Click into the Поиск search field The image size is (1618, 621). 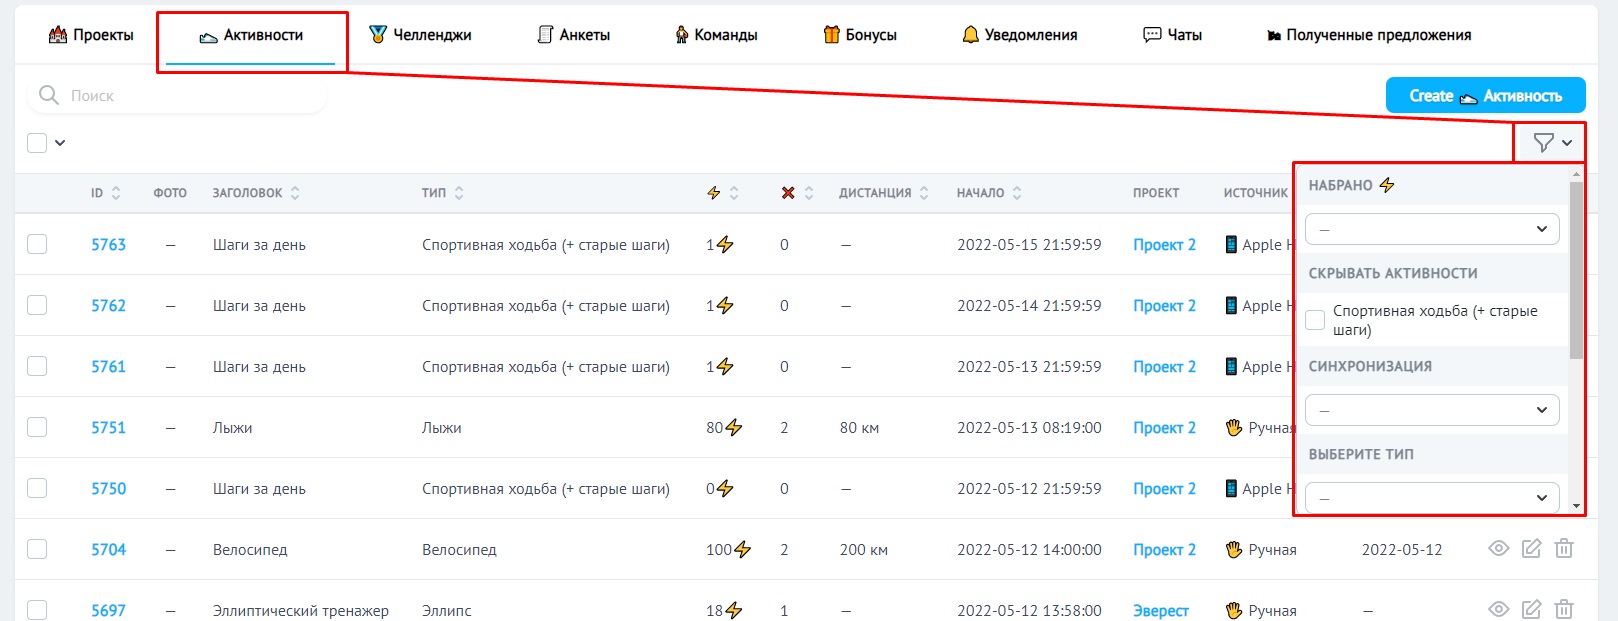click(x=190, y=96)
